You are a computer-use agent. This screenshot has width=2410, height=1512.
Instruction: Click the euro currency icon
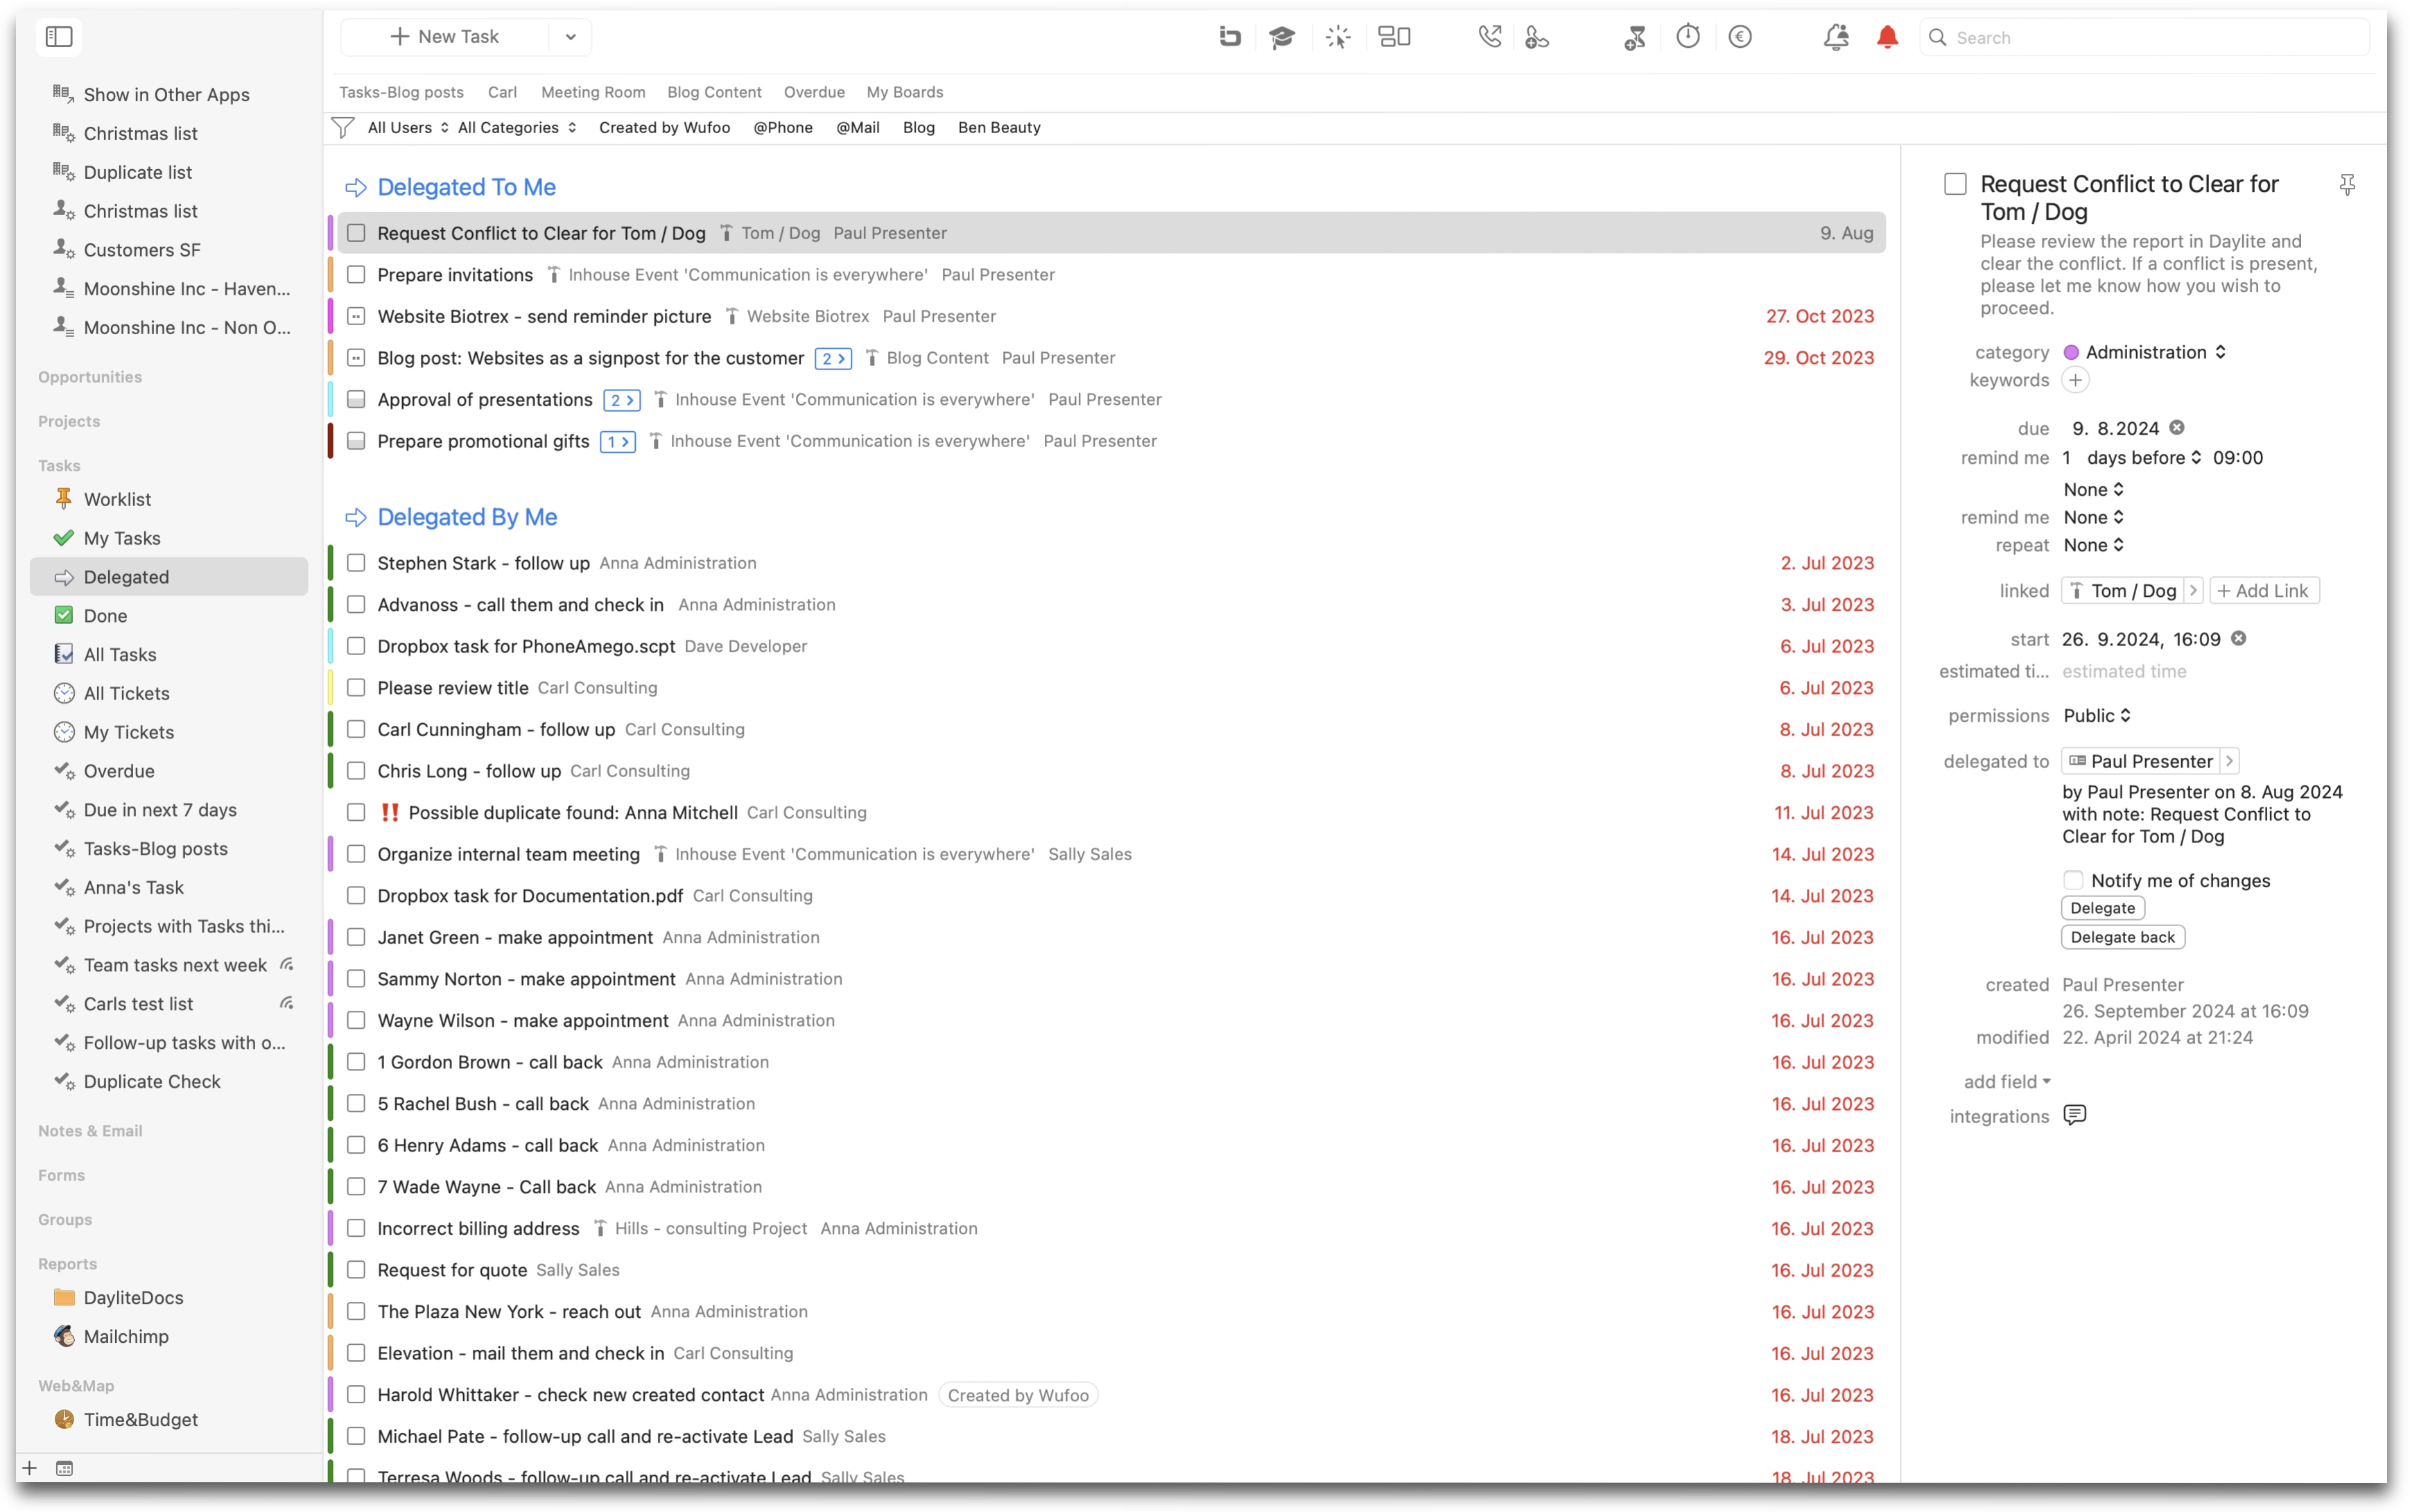click(x=1739, y=37)
